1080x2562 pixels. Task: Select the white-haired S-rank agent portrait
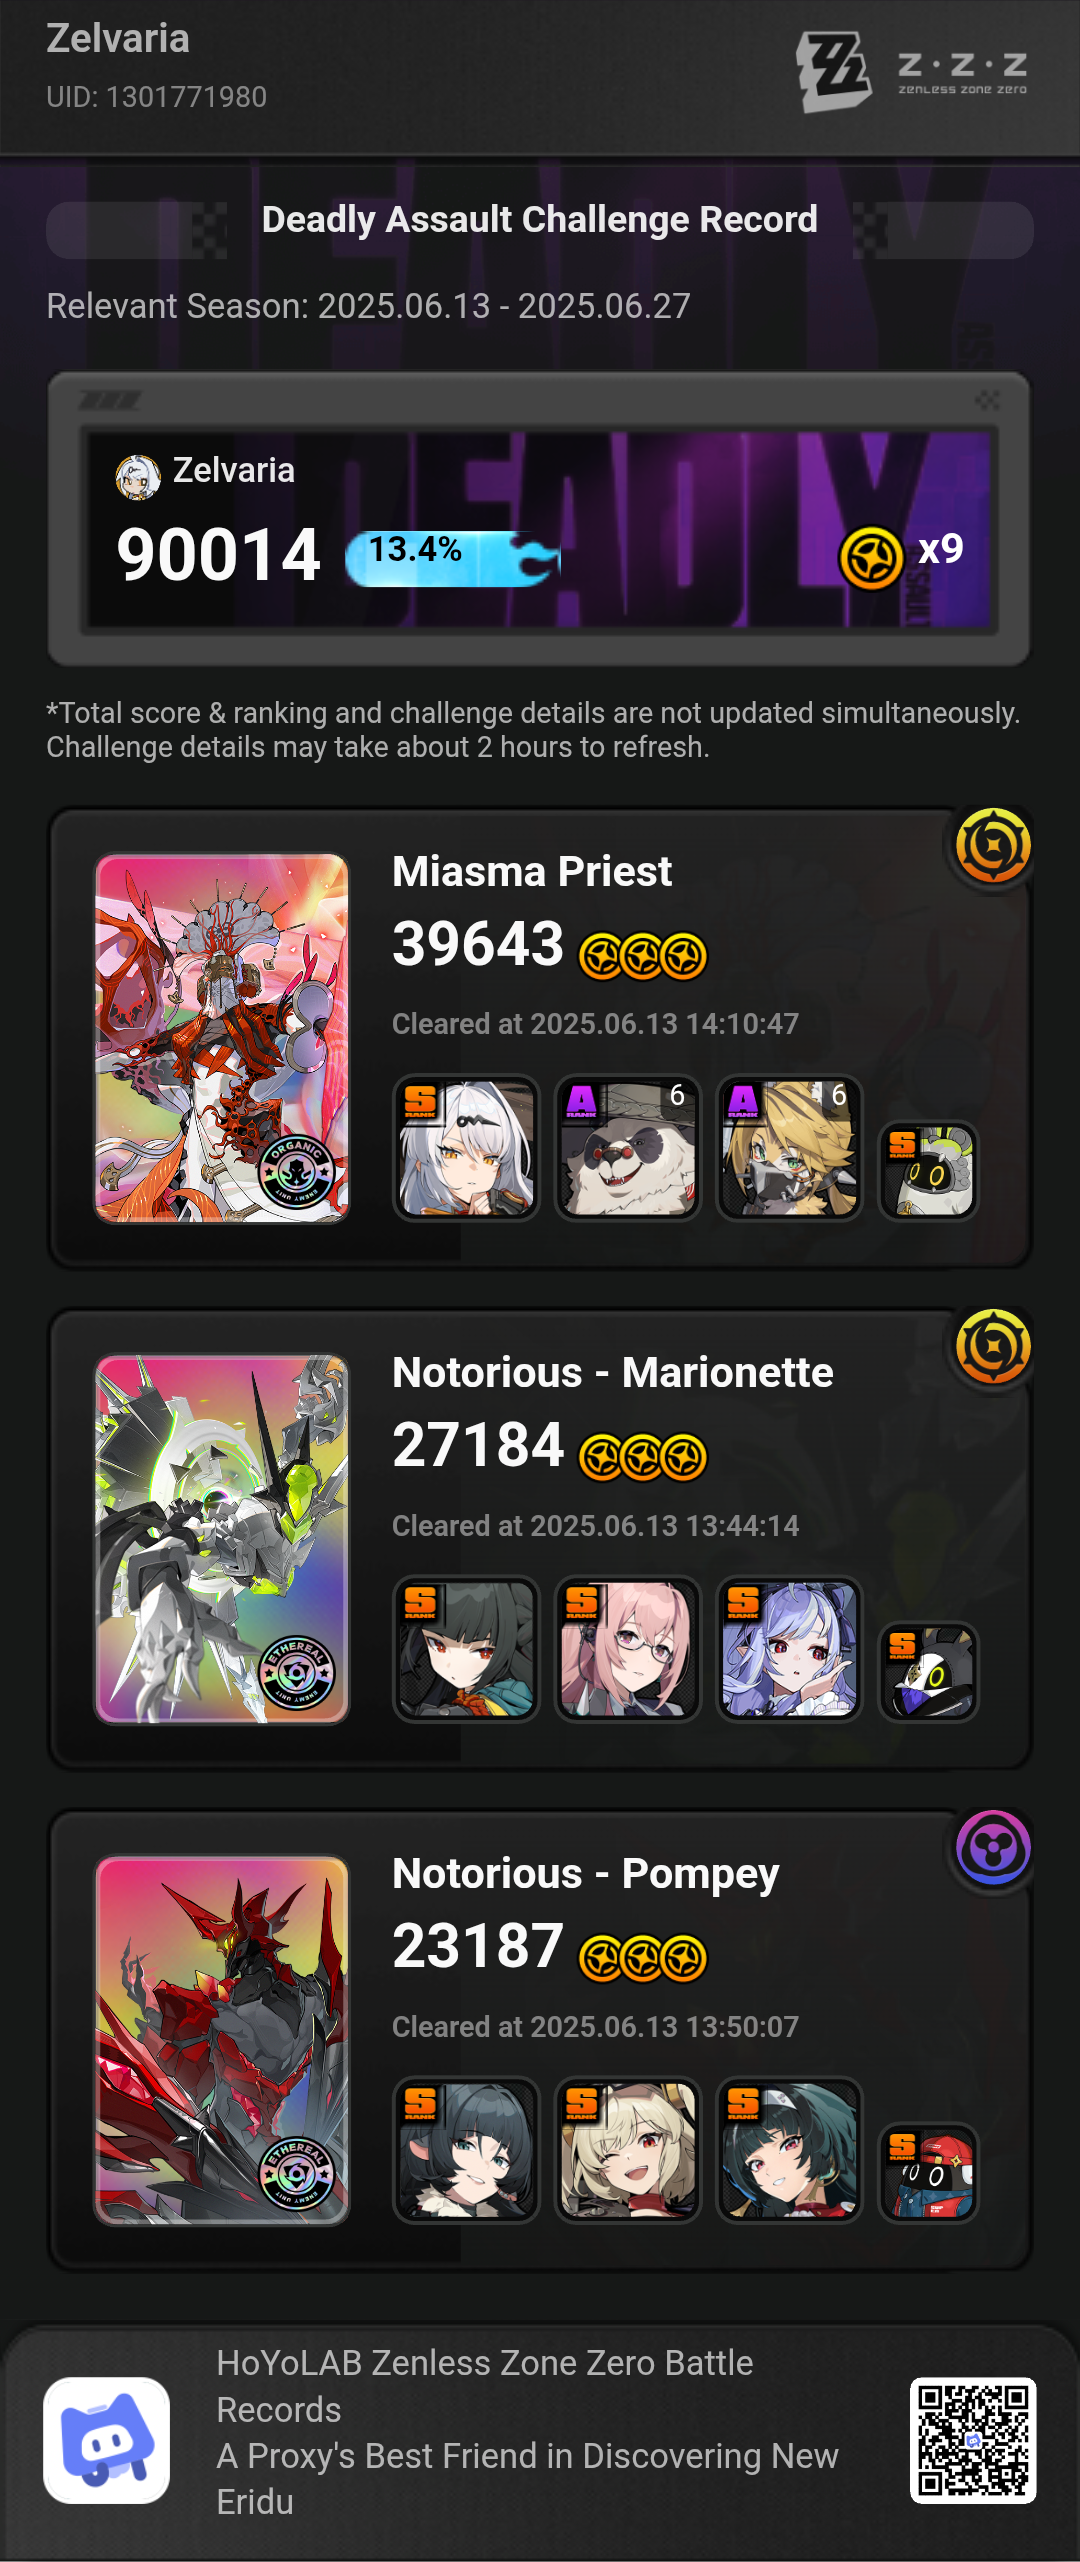[466, 1147]
